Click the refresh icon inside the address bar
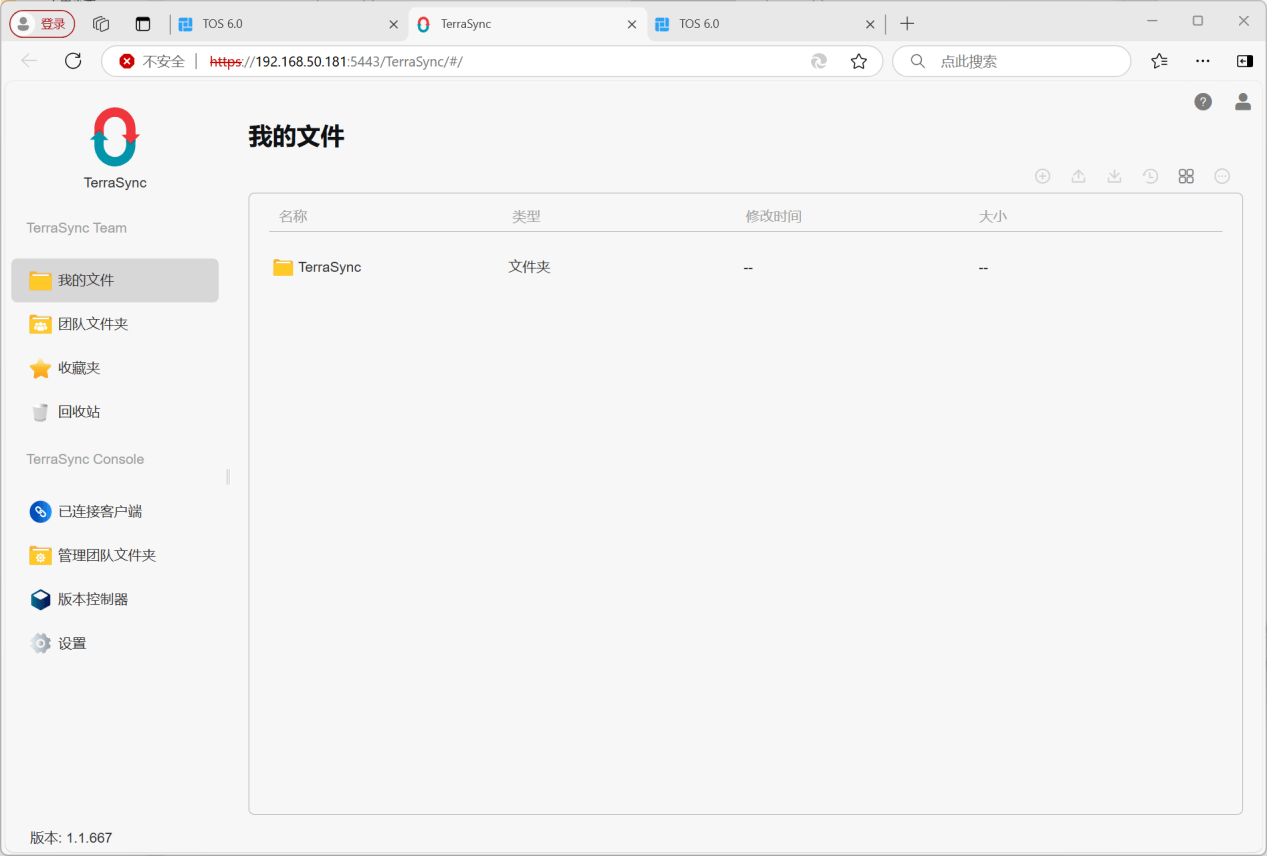This screenshot has height=856, width=1267. pos(819,61)
